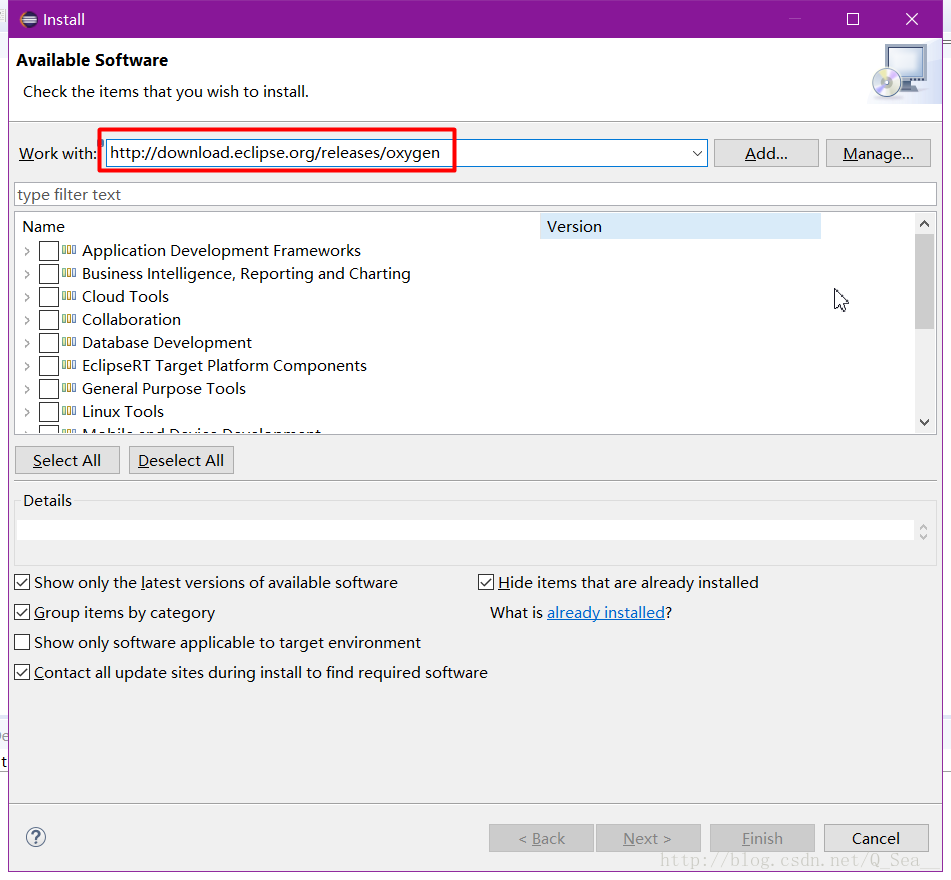The height and width of the screenshot is (880, 951).
Task: Expand the Business Intelligence, Reporting and Charting category
Action: [27, 274]
